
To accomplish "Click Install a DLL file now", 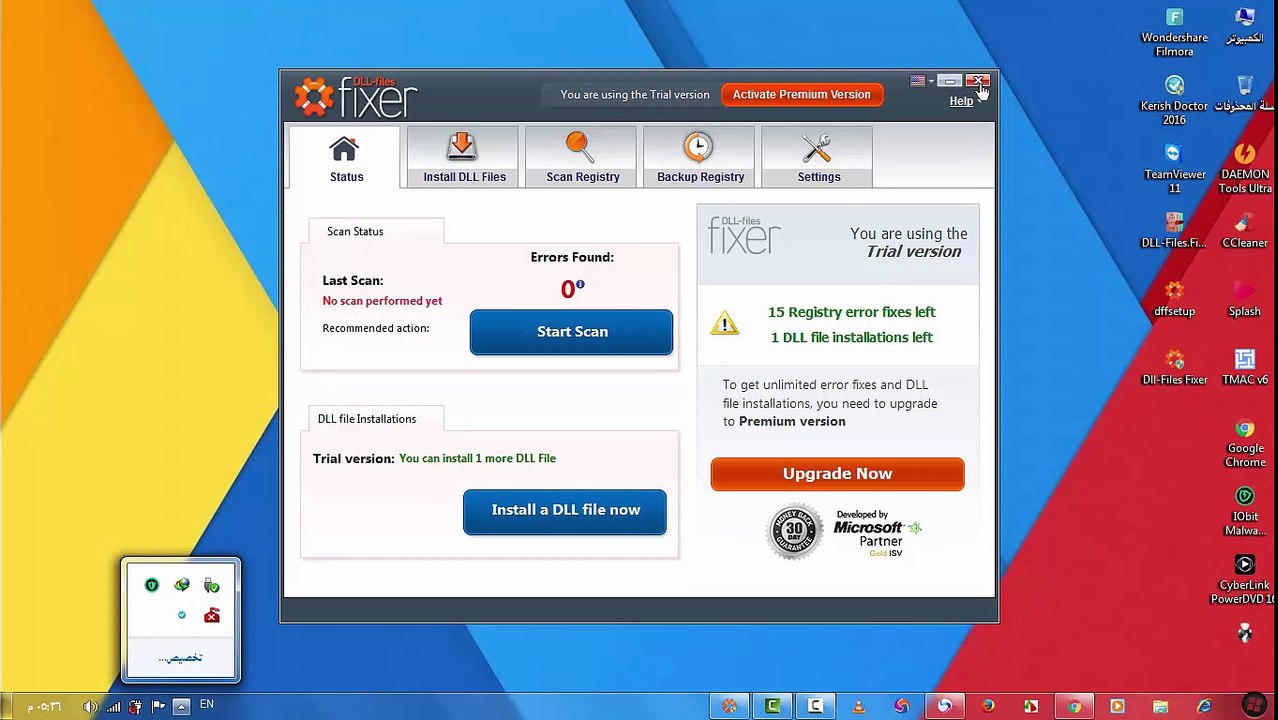I will click(565, 511).
